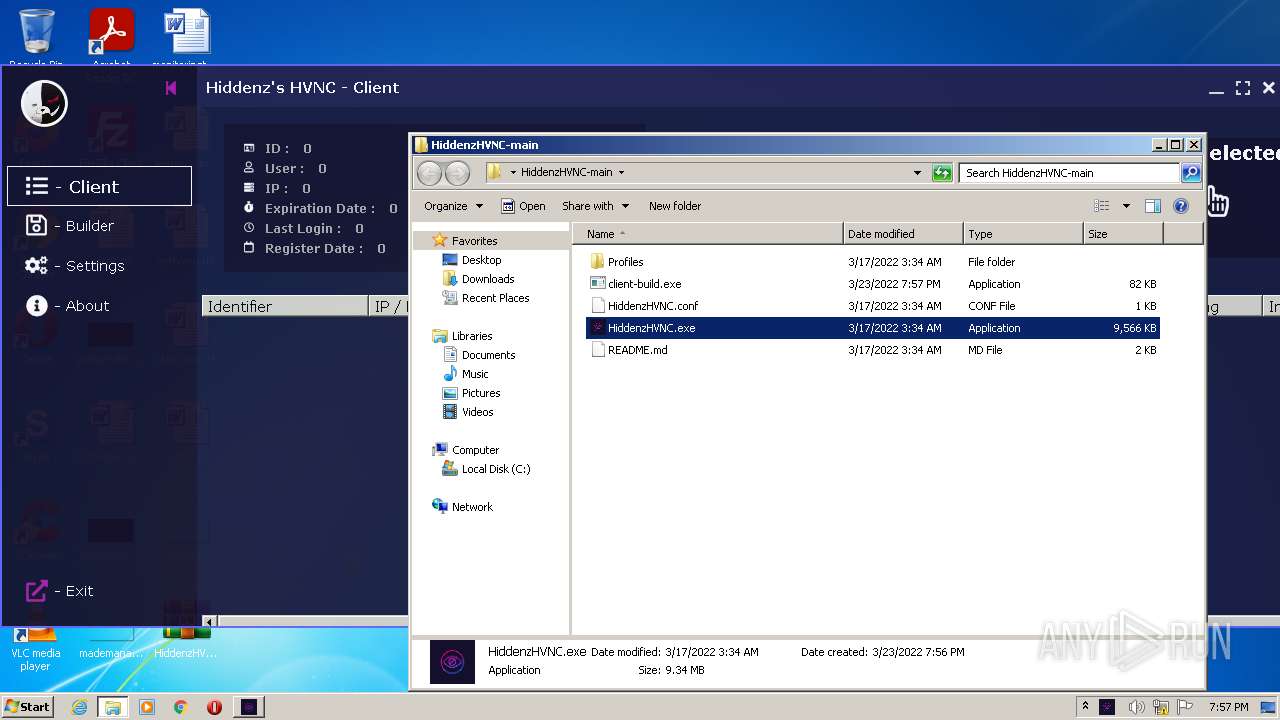
Task: Open Windows Media Player from the taskbar
Action: [x=147, y=707]
